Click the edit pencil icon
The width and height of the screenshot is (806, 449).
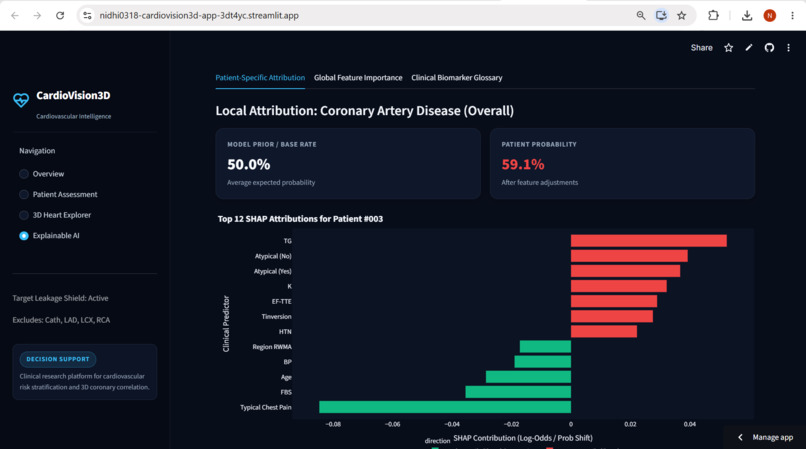[749, 48]
